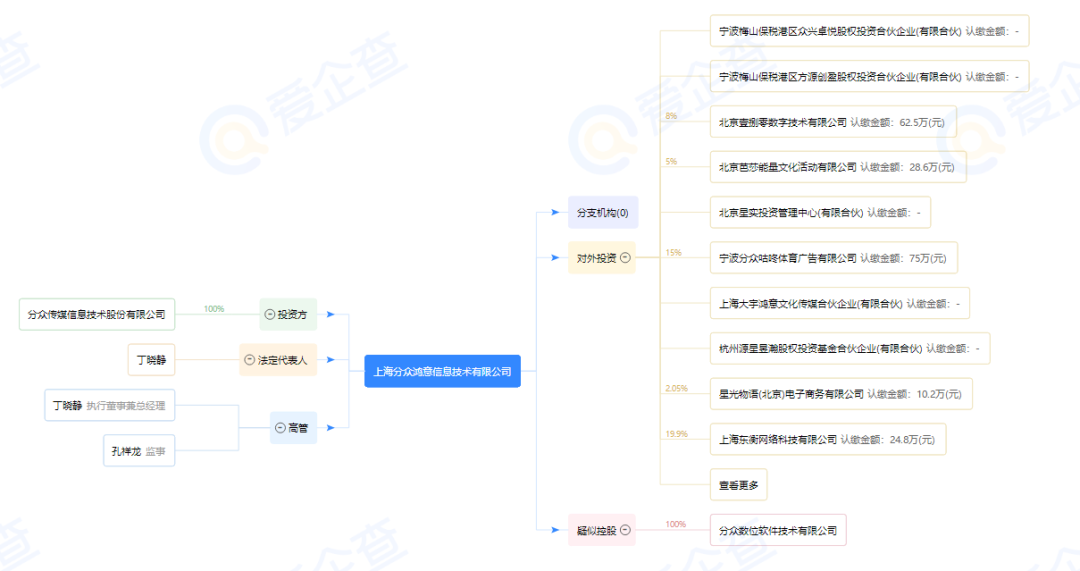Click the 5% share label
The width and height of the screenshot is (1080, 571).
click(671, 161)
